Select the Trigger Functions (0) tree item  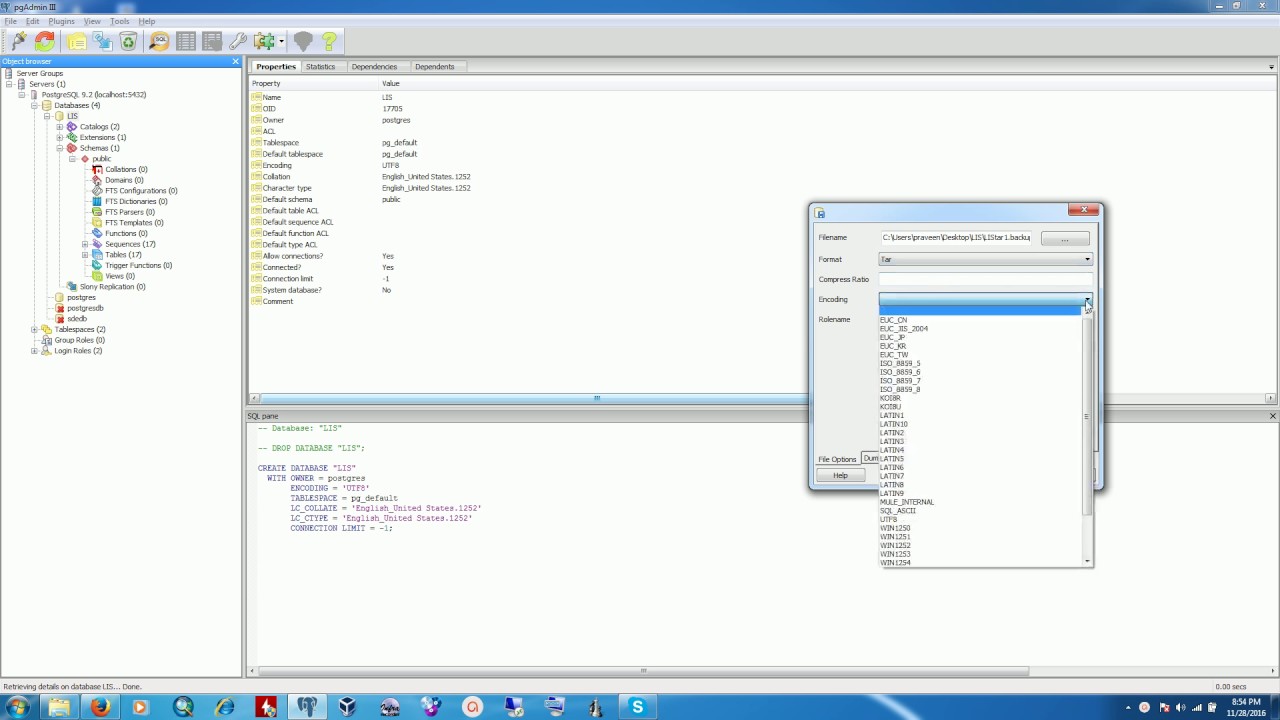click(138, 265)
